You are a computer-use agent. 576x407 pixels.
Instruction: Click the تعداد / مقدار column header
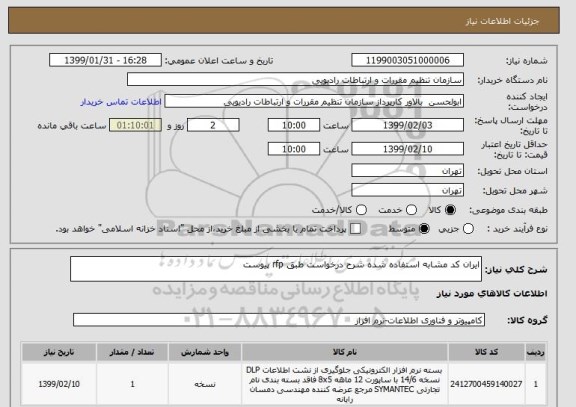click(x=132, y=352)
